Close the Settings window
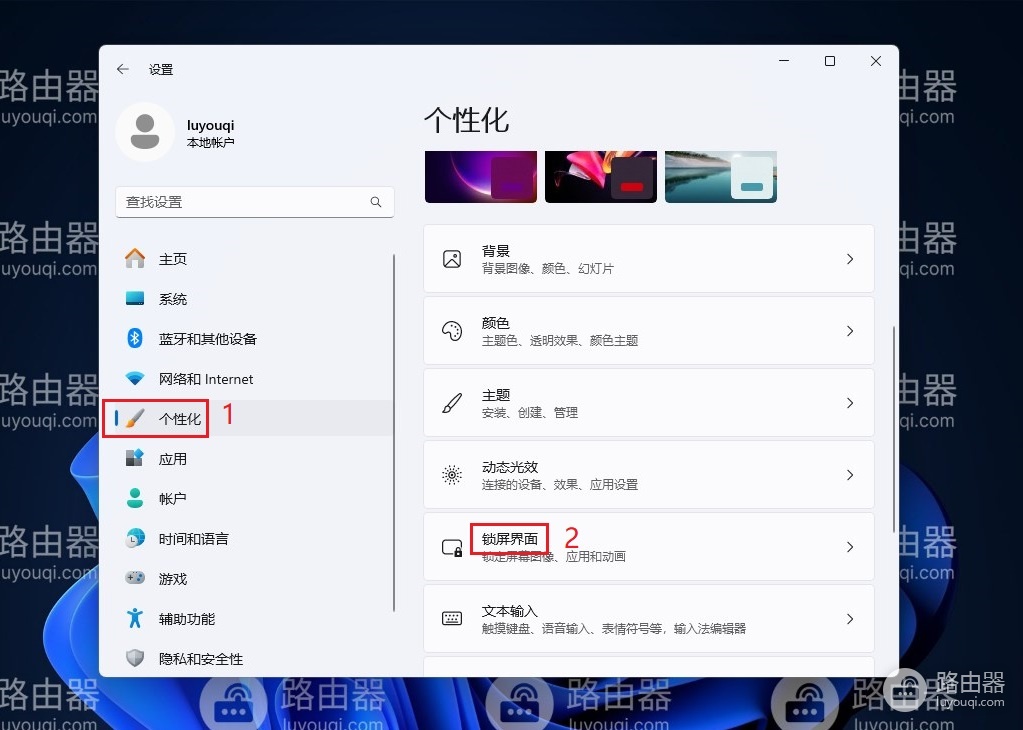Image resolution: width=1023 pixels, height=730 pixels. point(876,61)
